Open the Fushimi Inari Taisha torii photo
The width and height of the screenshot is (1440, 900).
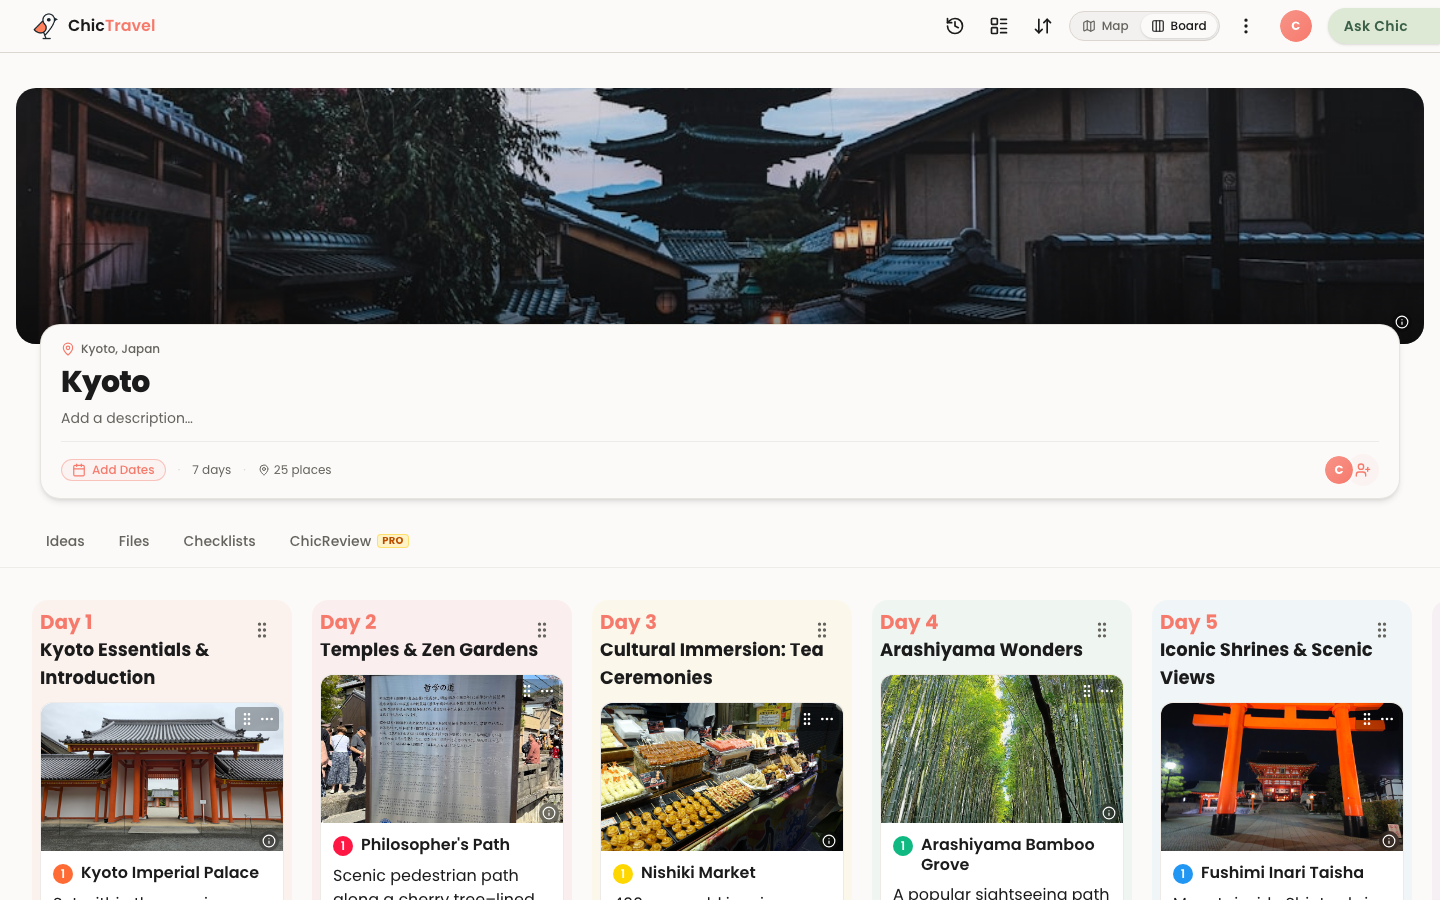pos(1282,777)
